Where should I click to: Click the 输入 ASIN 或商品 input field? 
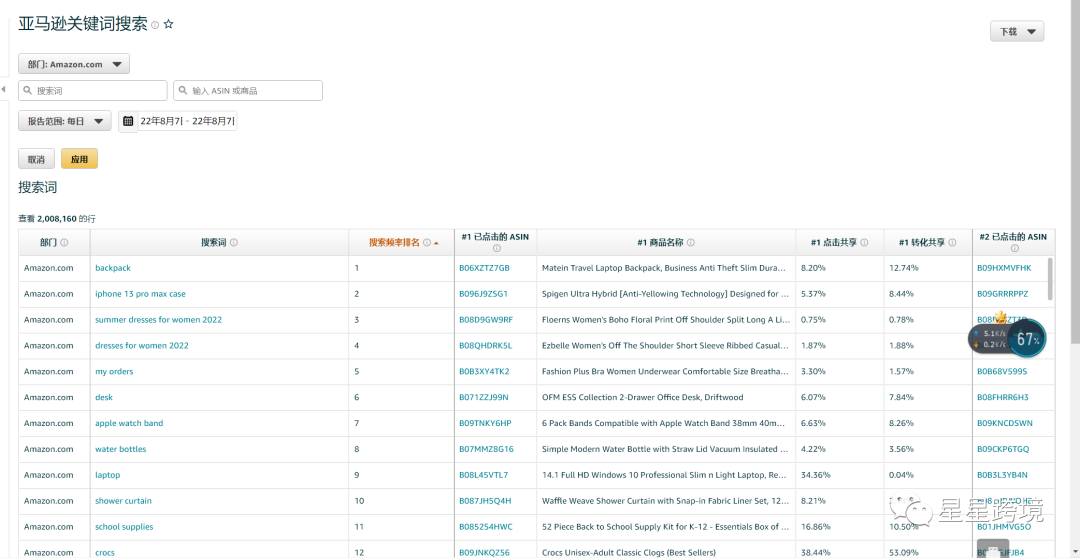[248, 91]
